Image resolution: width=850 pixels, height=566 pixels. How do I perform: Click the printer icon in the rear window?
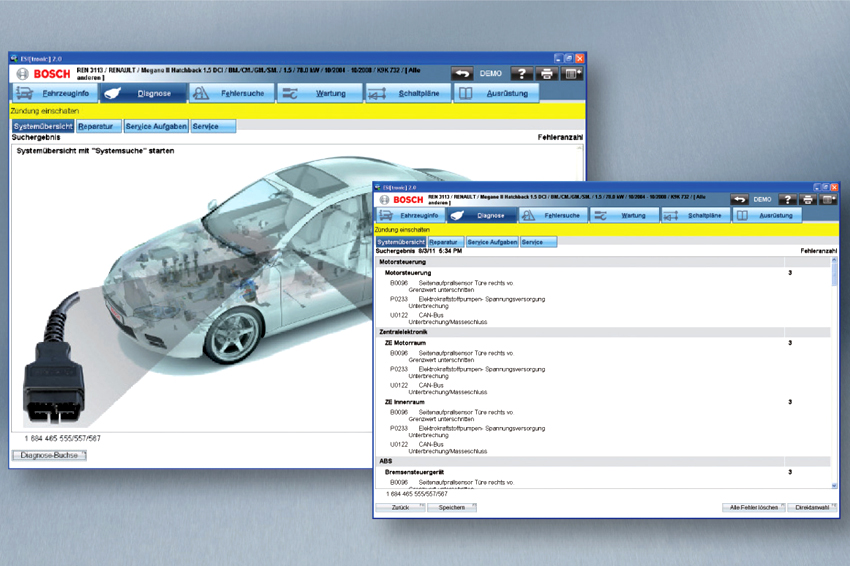click(547, 73)
